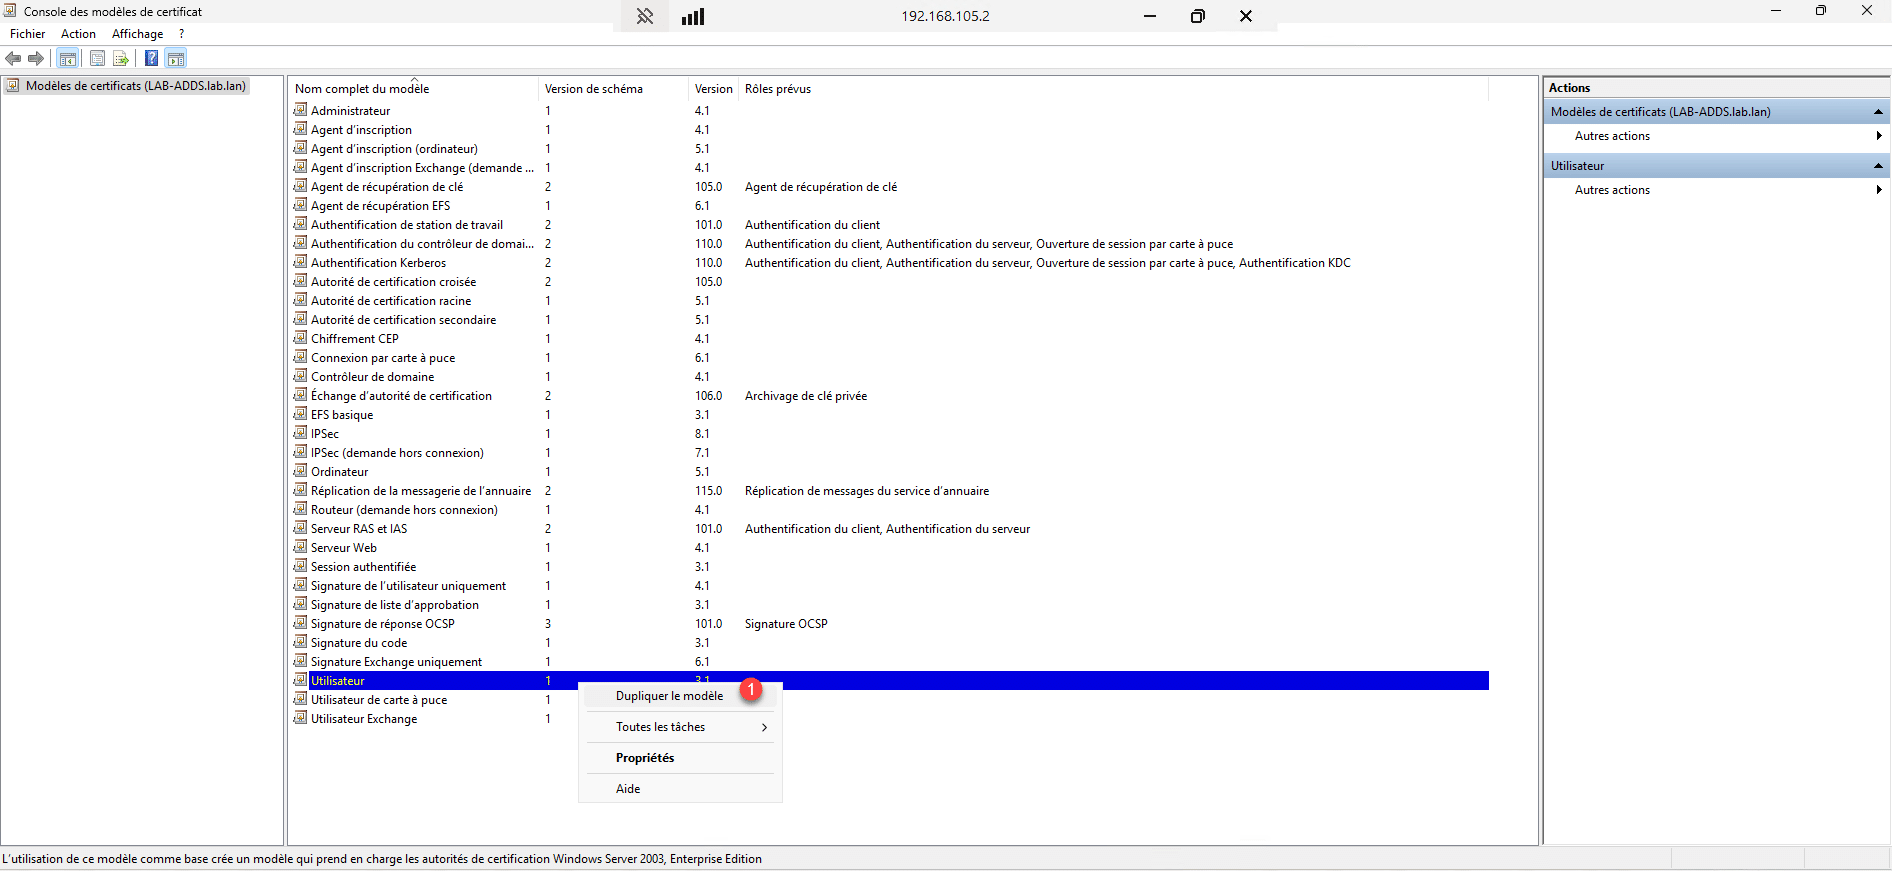Image resolution: width=1892 pixels, height=871 pixels.
Task: Click the Export list toolbar icon
Action: [x=121, y=59]
